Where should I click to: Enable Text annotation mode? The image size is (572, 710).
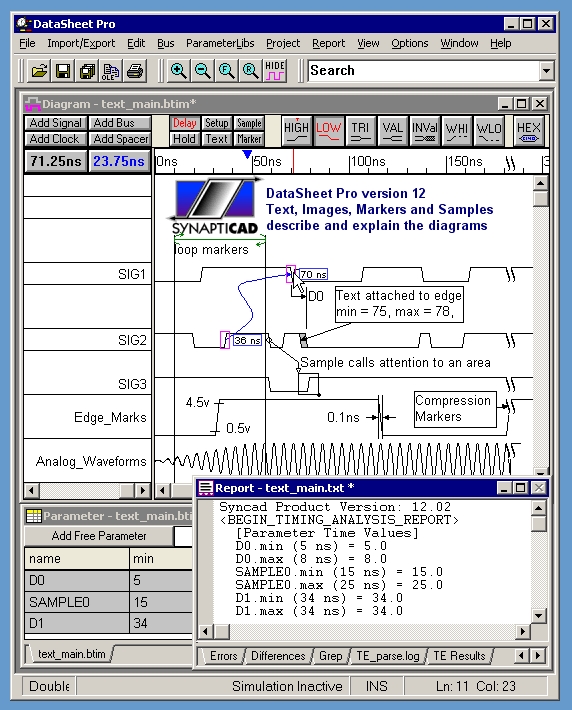pyautogui.click(x=216, y=139)
